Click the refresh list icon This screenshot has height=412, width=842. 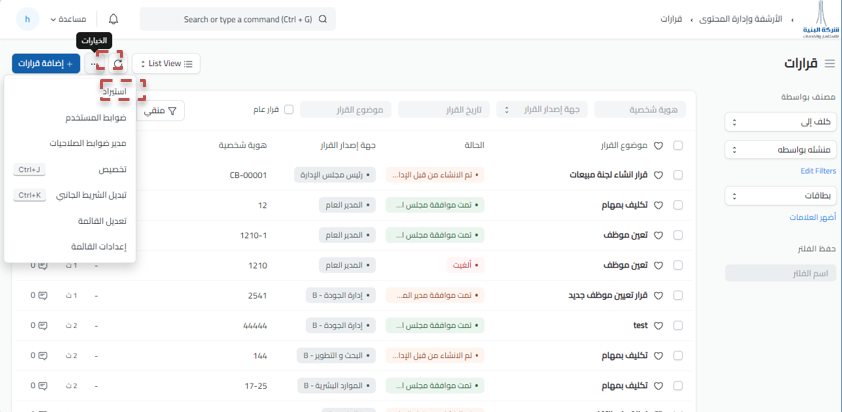click(118, 63)
